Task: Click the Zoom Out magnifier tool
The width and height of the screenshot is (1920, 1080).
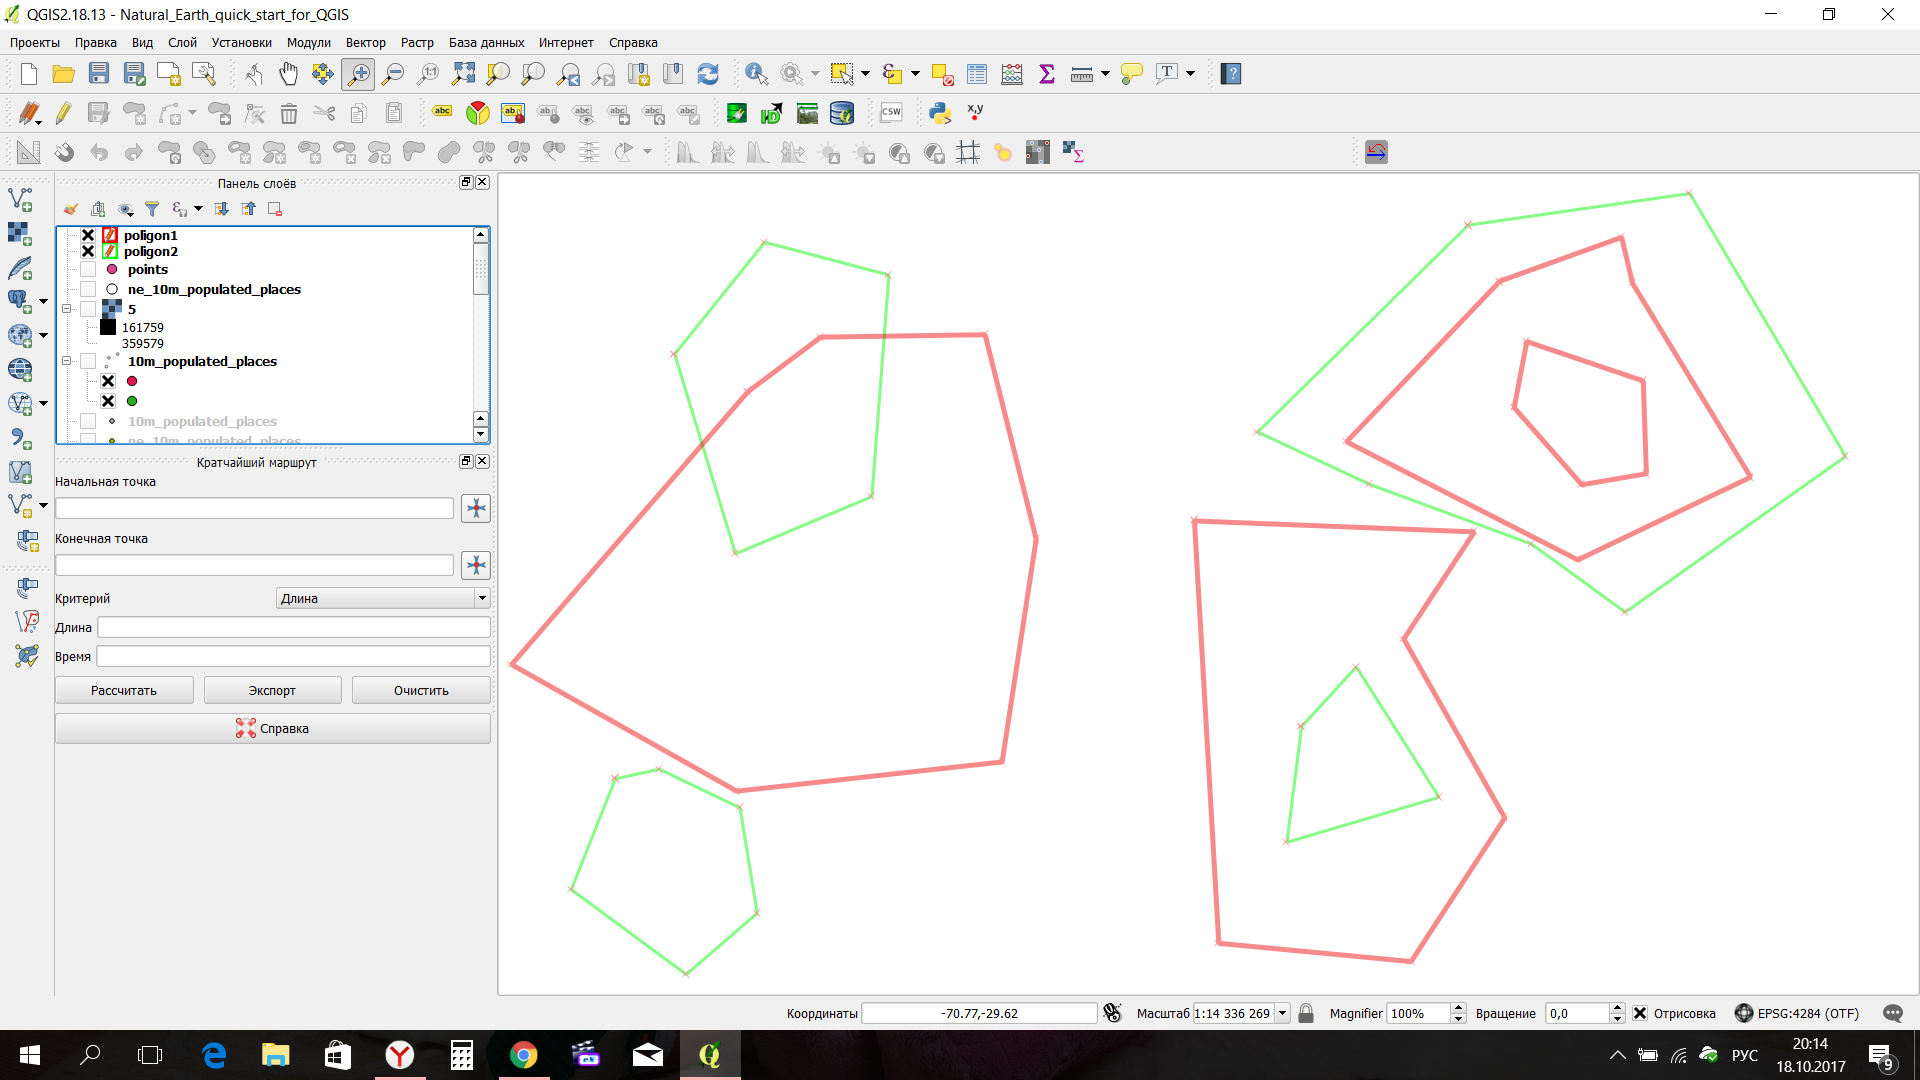Action: [x=393, y=73]
